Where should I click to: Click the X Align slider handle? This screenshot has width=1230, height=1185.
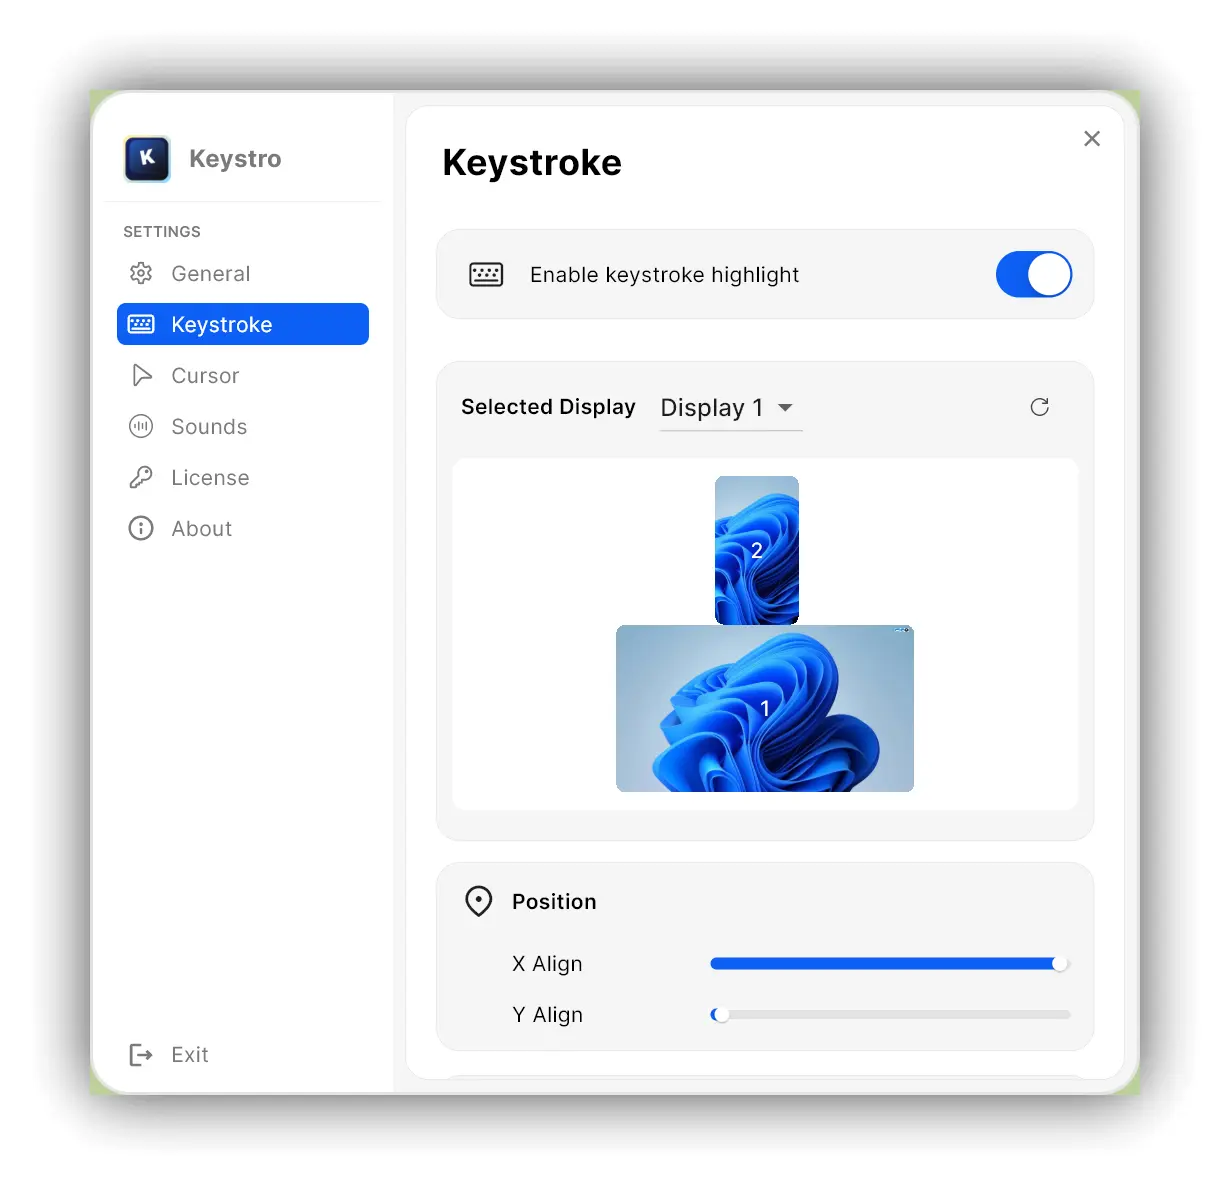[x=1059, y=963]
